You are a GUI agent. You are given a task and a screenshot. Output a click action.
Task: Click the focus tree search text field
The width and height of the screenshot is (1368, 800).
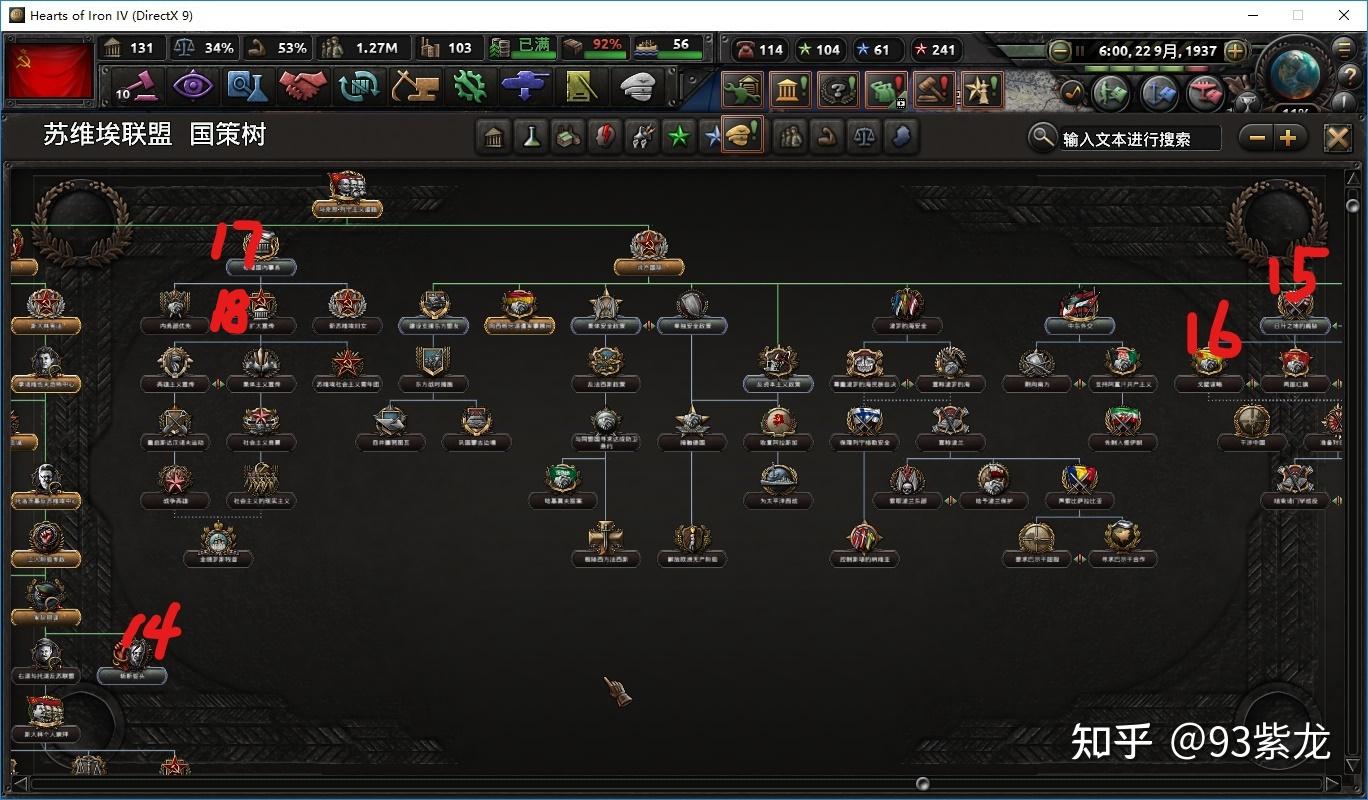point(1140,139)
